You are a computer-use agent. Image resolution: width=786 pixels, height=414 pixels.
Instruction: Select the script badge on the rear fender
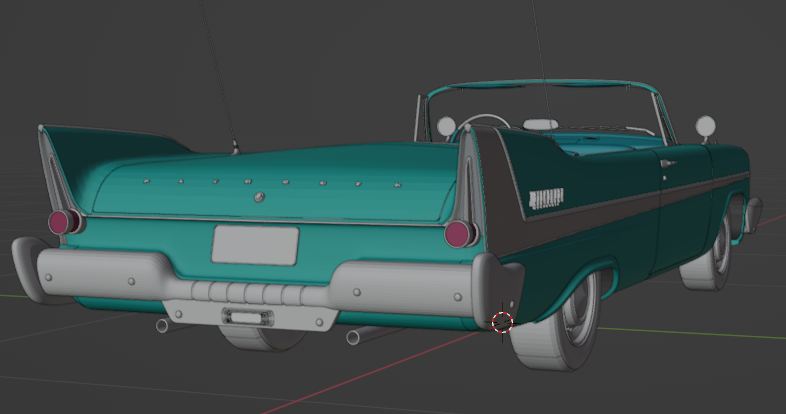point(546,199)
